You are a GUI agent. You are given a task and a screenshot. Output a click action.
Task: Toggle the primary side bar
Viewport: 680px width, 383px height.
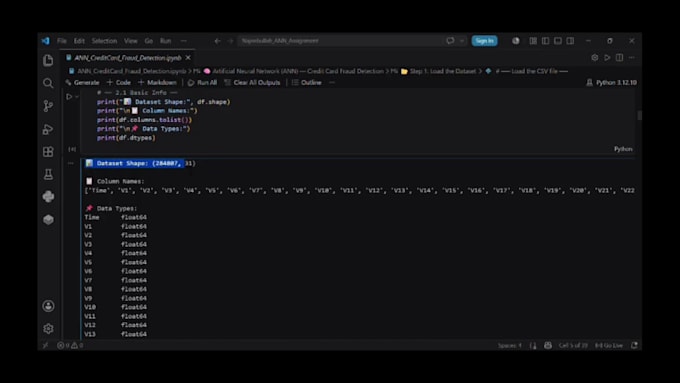coord(546,41)
